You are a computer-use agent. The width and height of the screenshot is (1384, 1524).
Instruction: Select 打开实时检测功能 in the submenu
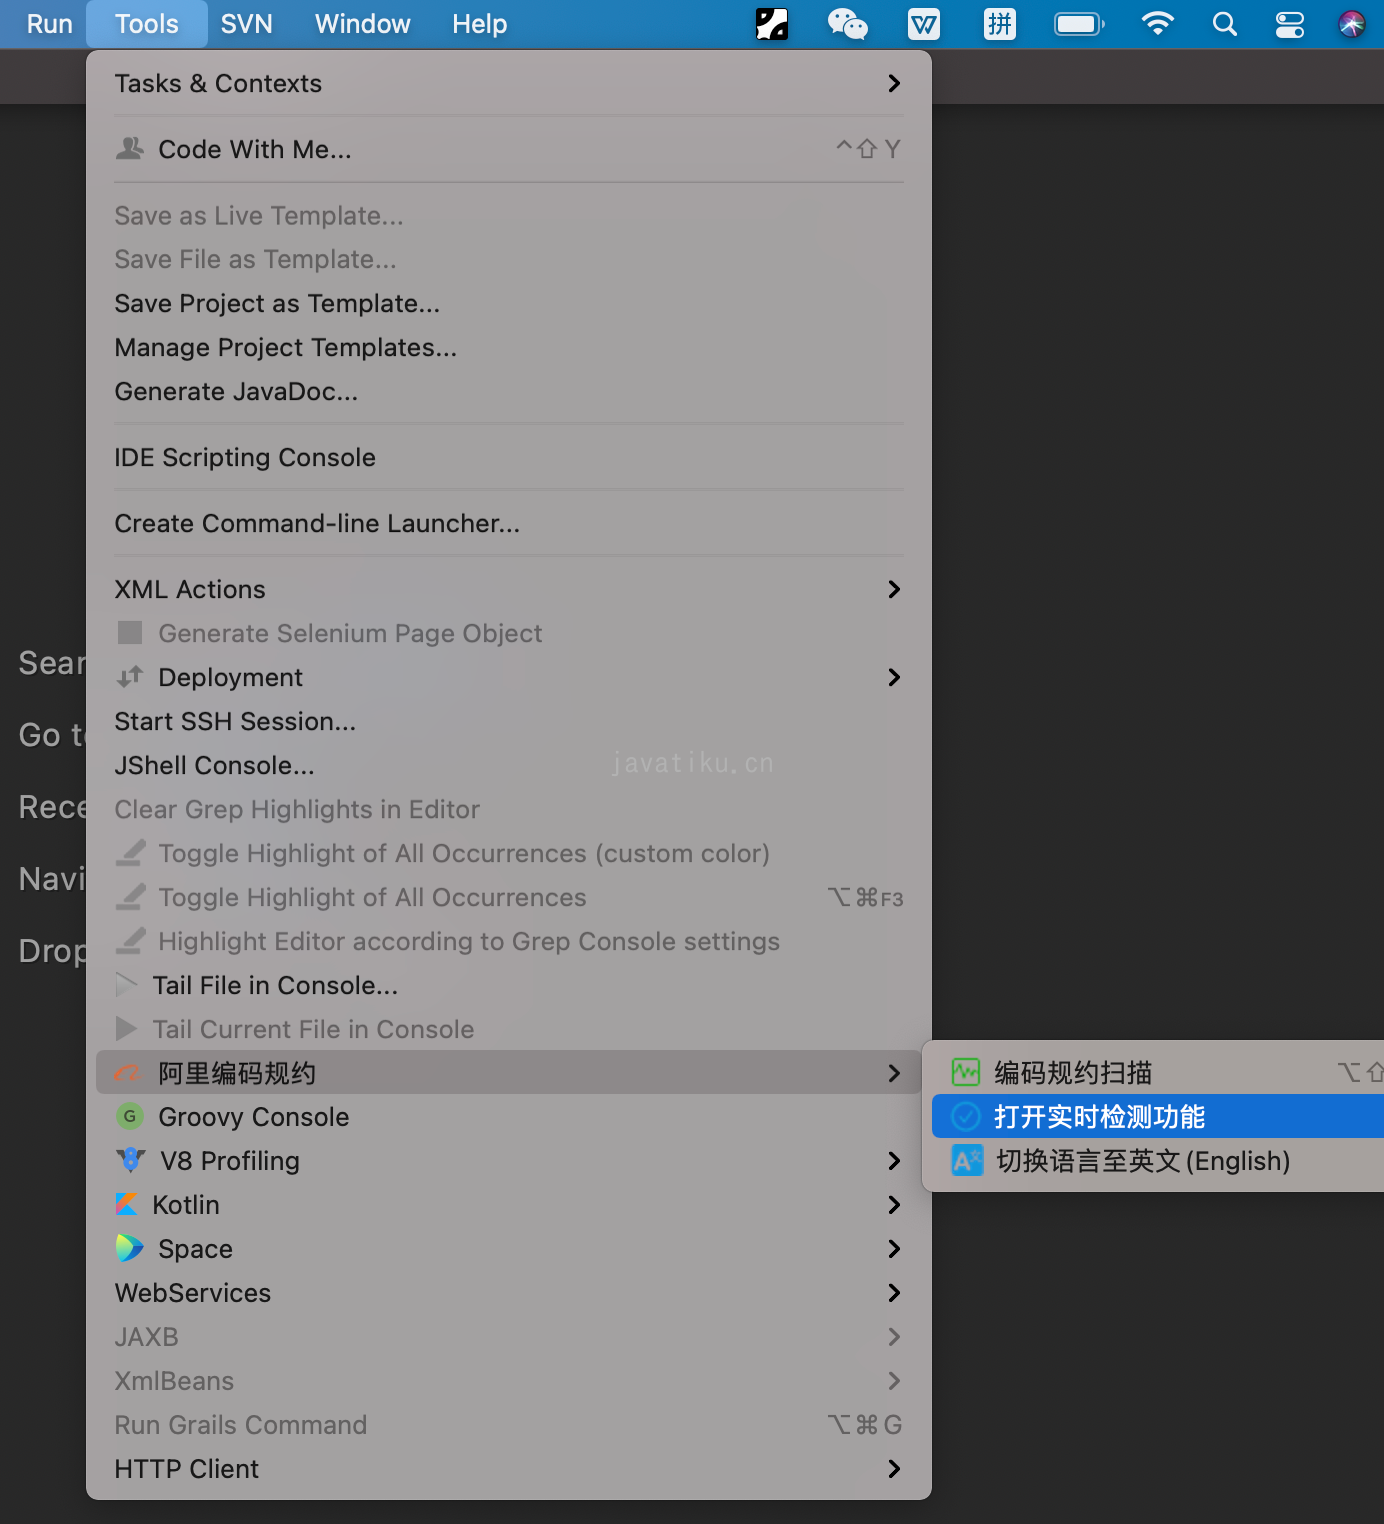pyautogui.click(x=1158, y=1117)
